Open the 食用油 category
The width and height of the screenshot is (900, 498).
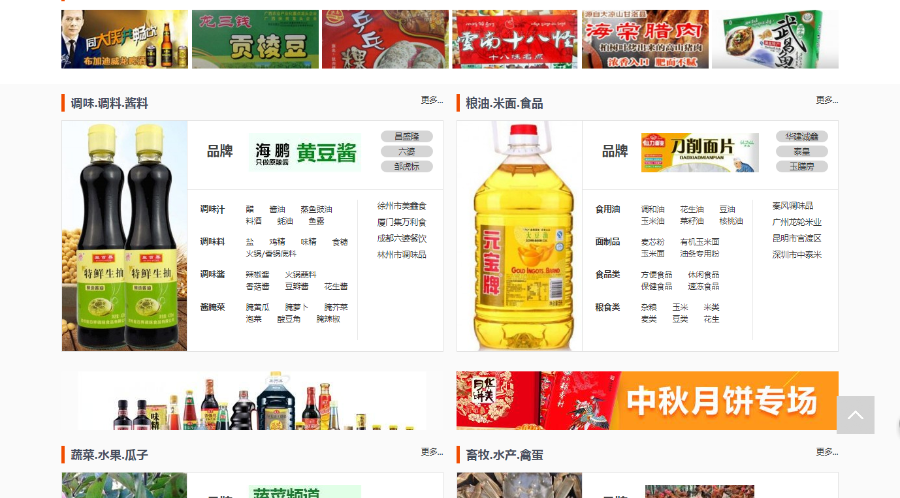click(x=607, y=209)
